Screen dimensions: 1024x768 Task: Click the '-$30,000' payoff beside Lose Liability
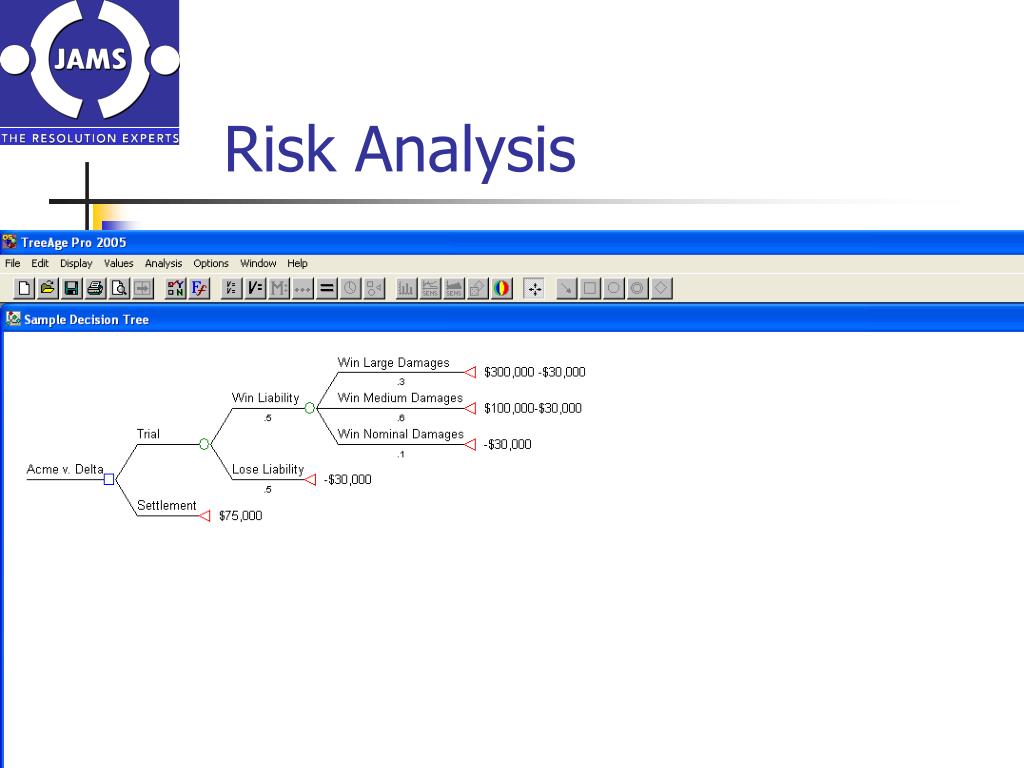pos(347,480)
